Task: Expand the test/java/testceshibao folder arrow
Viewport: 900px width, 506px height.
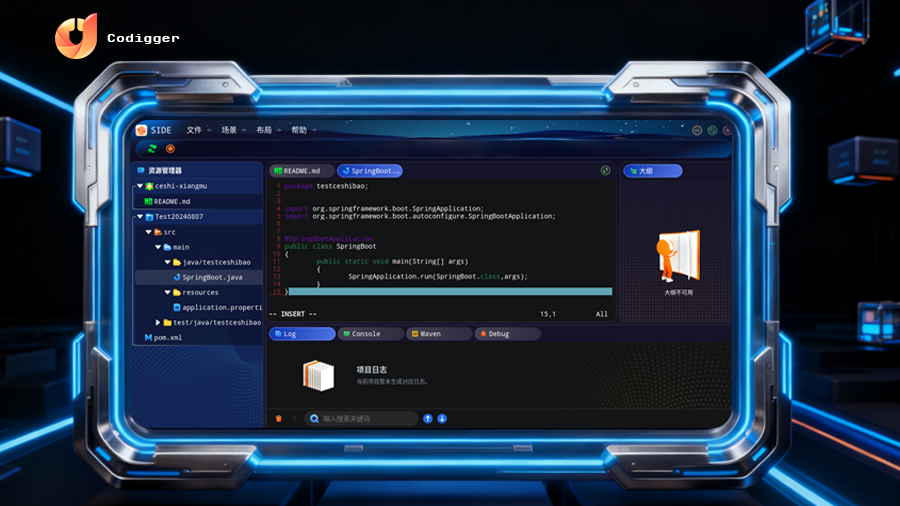Action: 158,322
